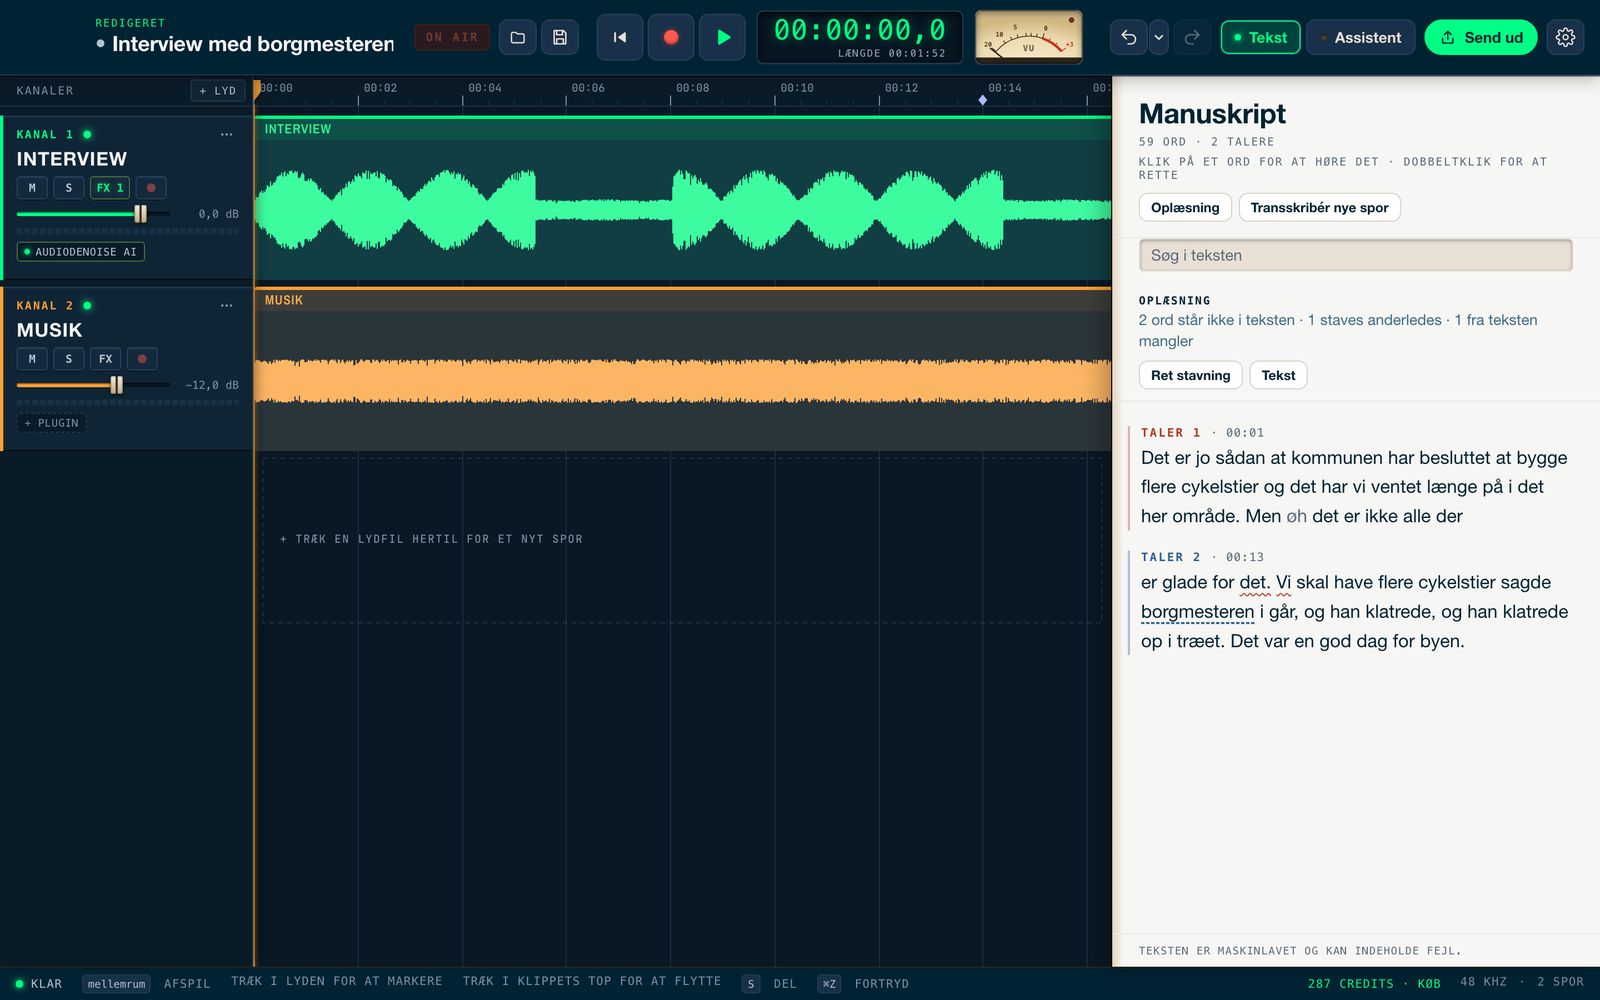1600x1000 pixels.
Task: Jump back to start of timeline
Action: [620, 38]
